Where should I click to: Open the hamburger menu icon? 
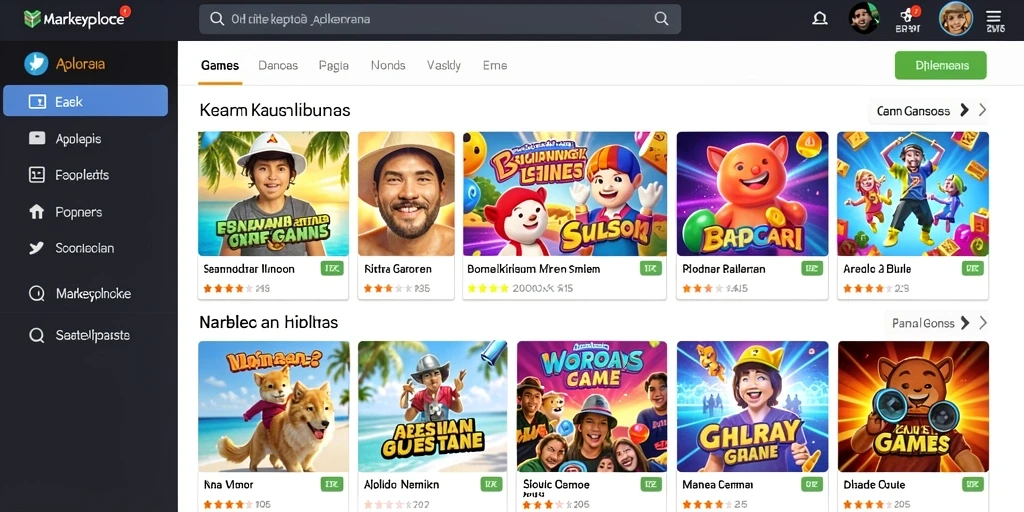[994, 17]
